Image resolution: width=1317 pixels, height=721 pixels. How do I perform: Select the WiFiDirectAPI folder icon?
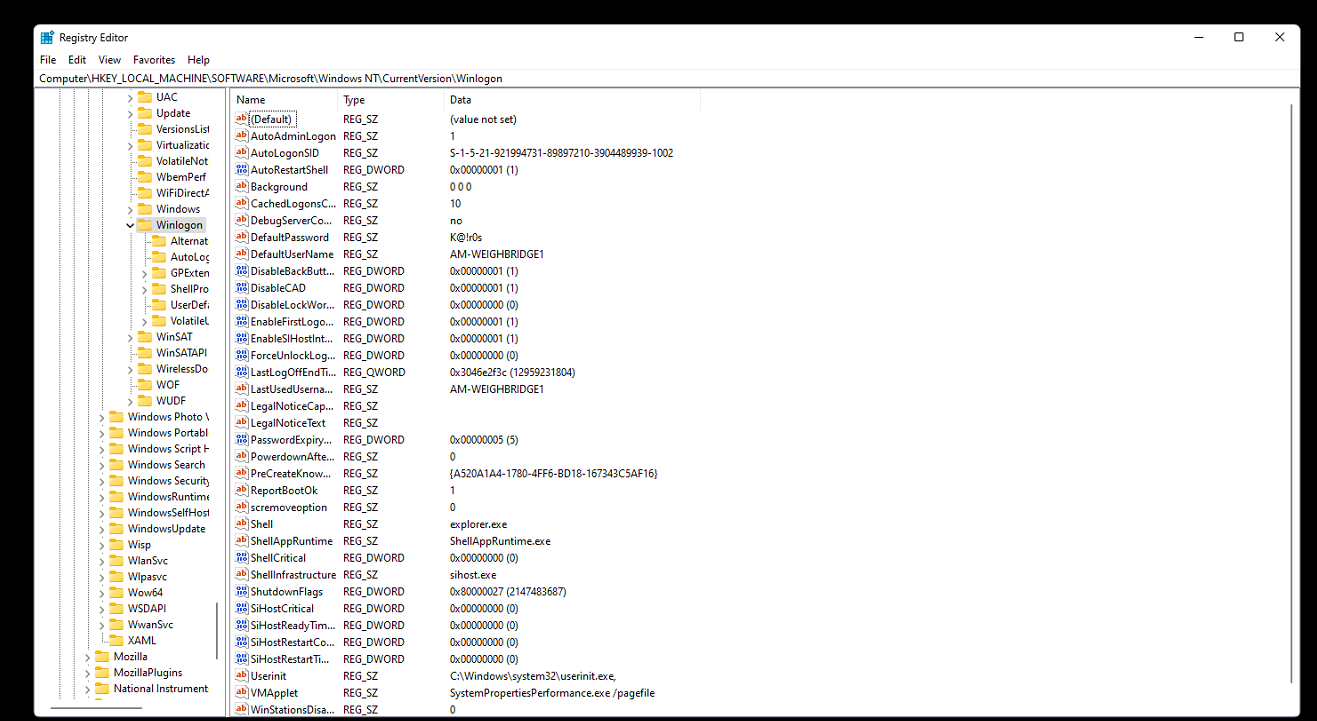pos(145,193)
